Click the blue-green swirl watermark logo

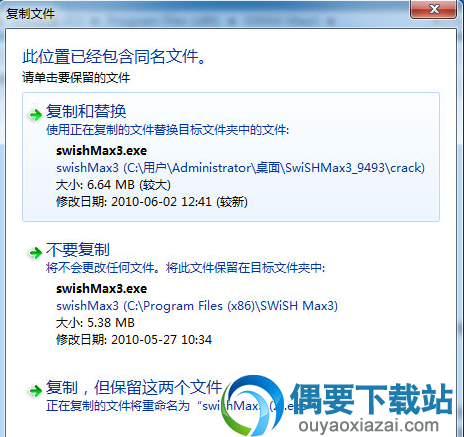pos(254,405)
